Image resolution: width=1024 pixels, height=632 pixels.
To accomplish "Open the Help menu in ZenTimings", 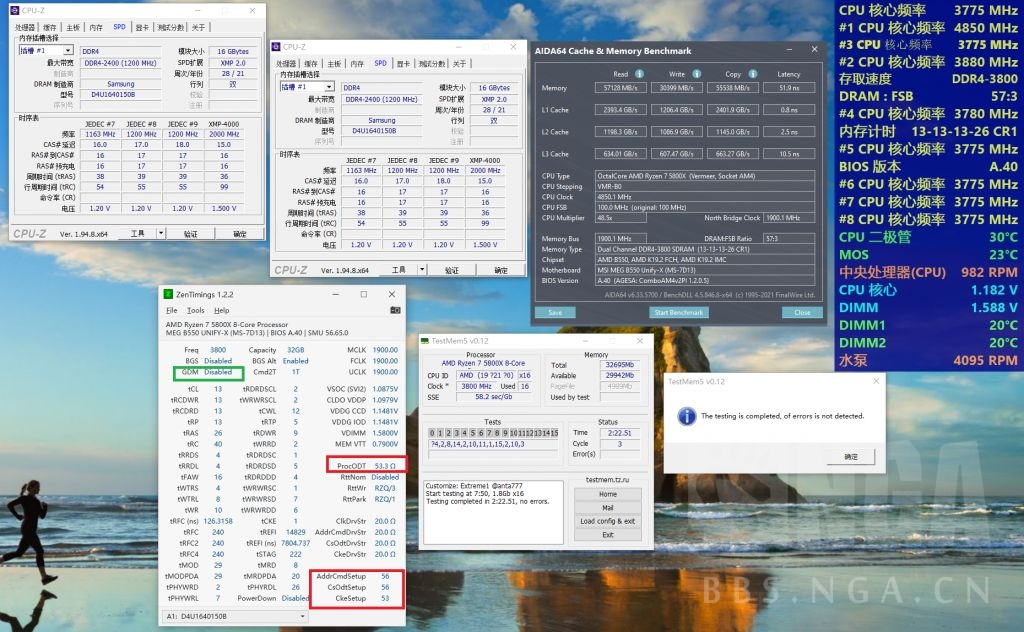I will click(221, 311).
